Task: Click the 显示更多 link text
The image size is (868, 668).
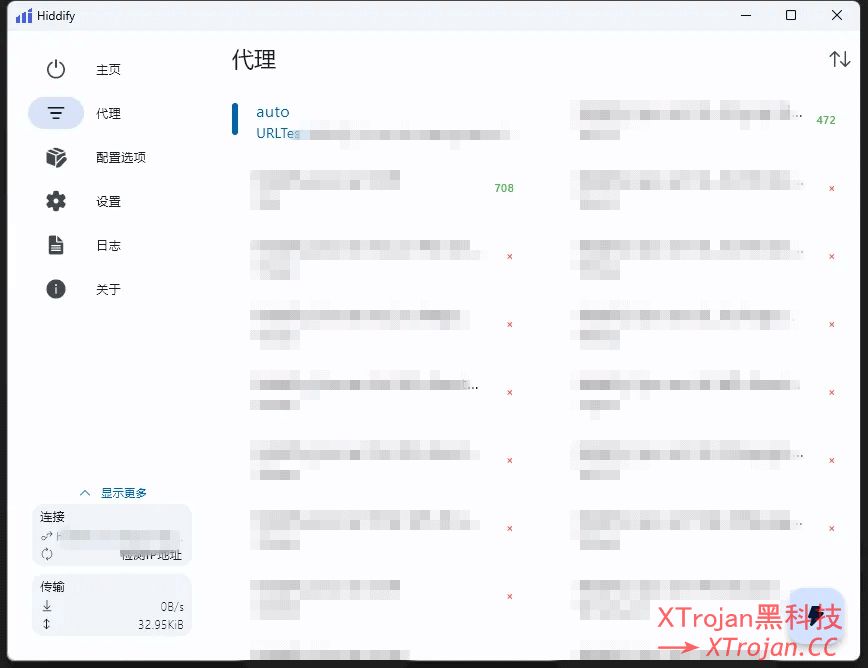Action: coord(123,493)
